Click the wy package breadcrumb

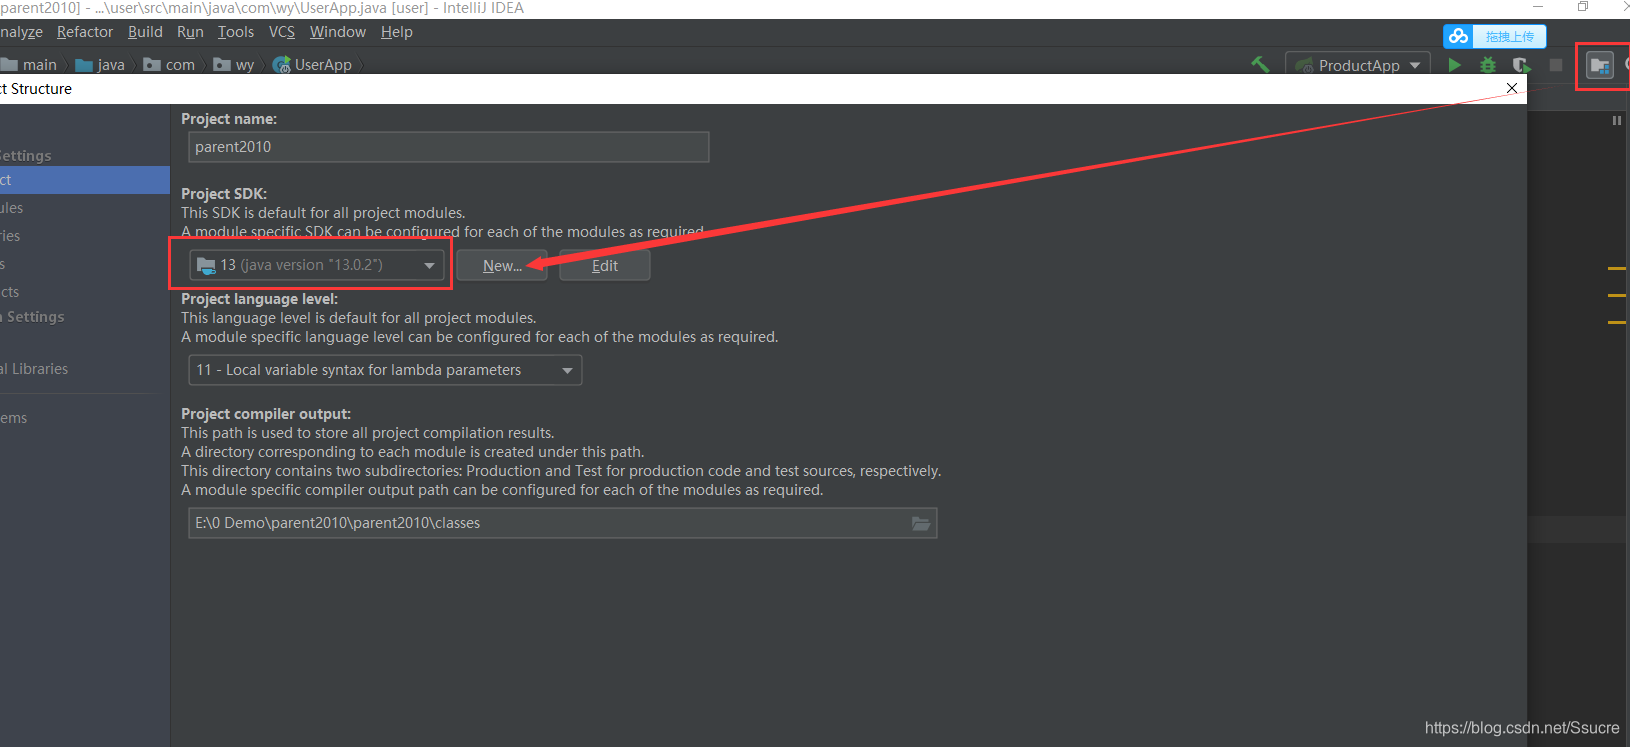click(234, 65)
